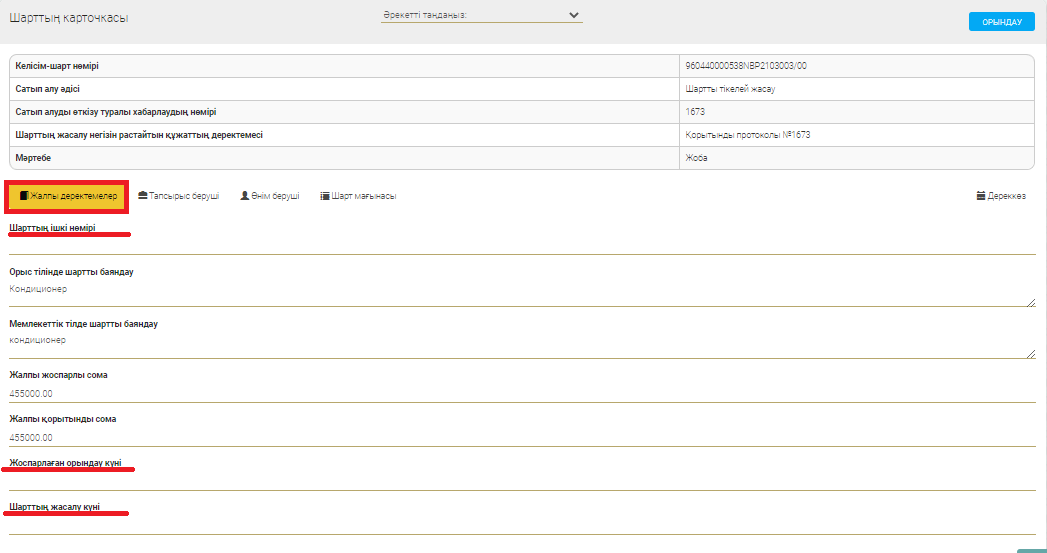This screenshot has height=553, width=1047.
Task: Open the Жоспарлаған орындау күні date field
Action: [x=520, y=481]
